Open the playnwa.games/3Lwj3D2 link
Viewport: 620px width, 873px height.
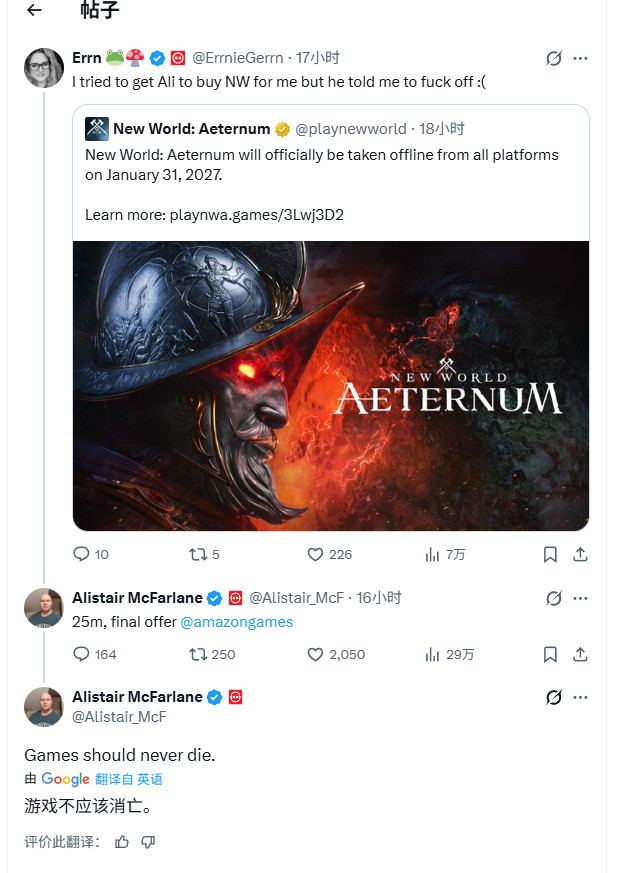click(x=216, y=214)
